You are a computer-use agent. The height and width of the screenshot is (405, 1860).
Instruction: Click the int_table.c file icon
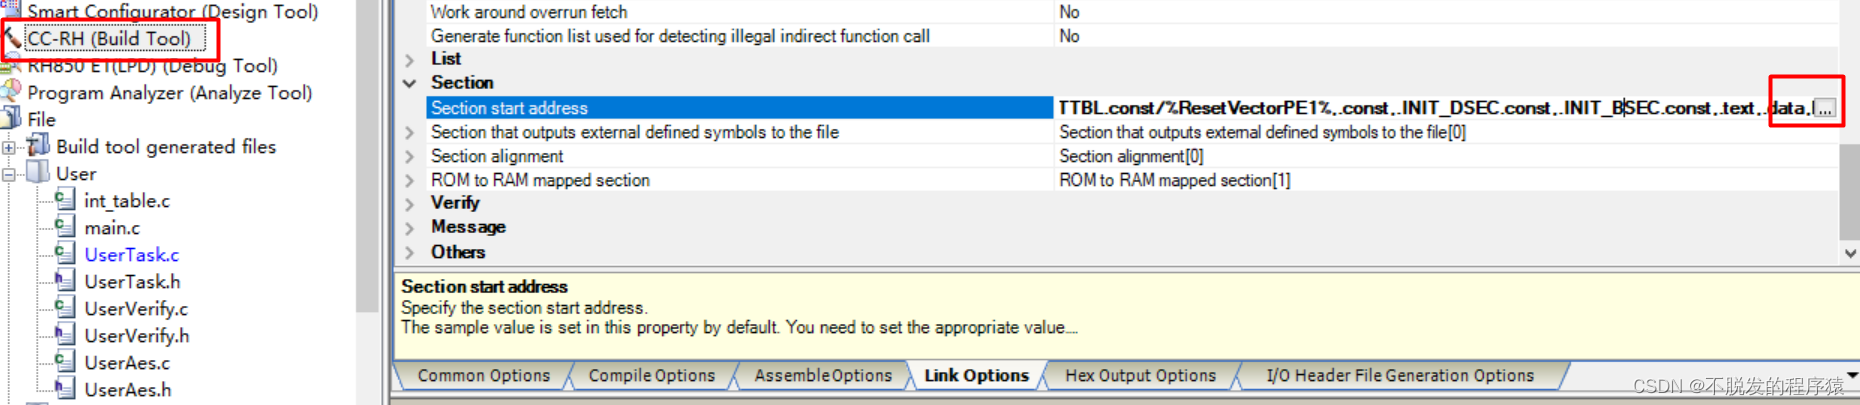[65, 200]
